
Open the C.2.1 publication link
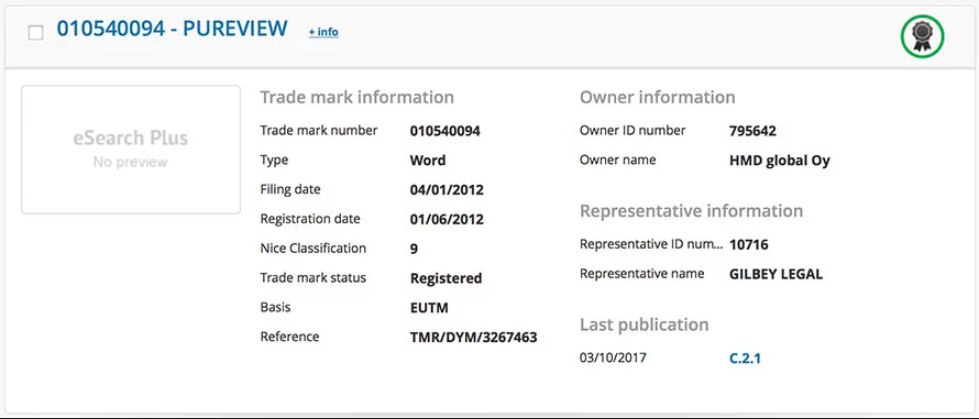[x=745, y=358]
